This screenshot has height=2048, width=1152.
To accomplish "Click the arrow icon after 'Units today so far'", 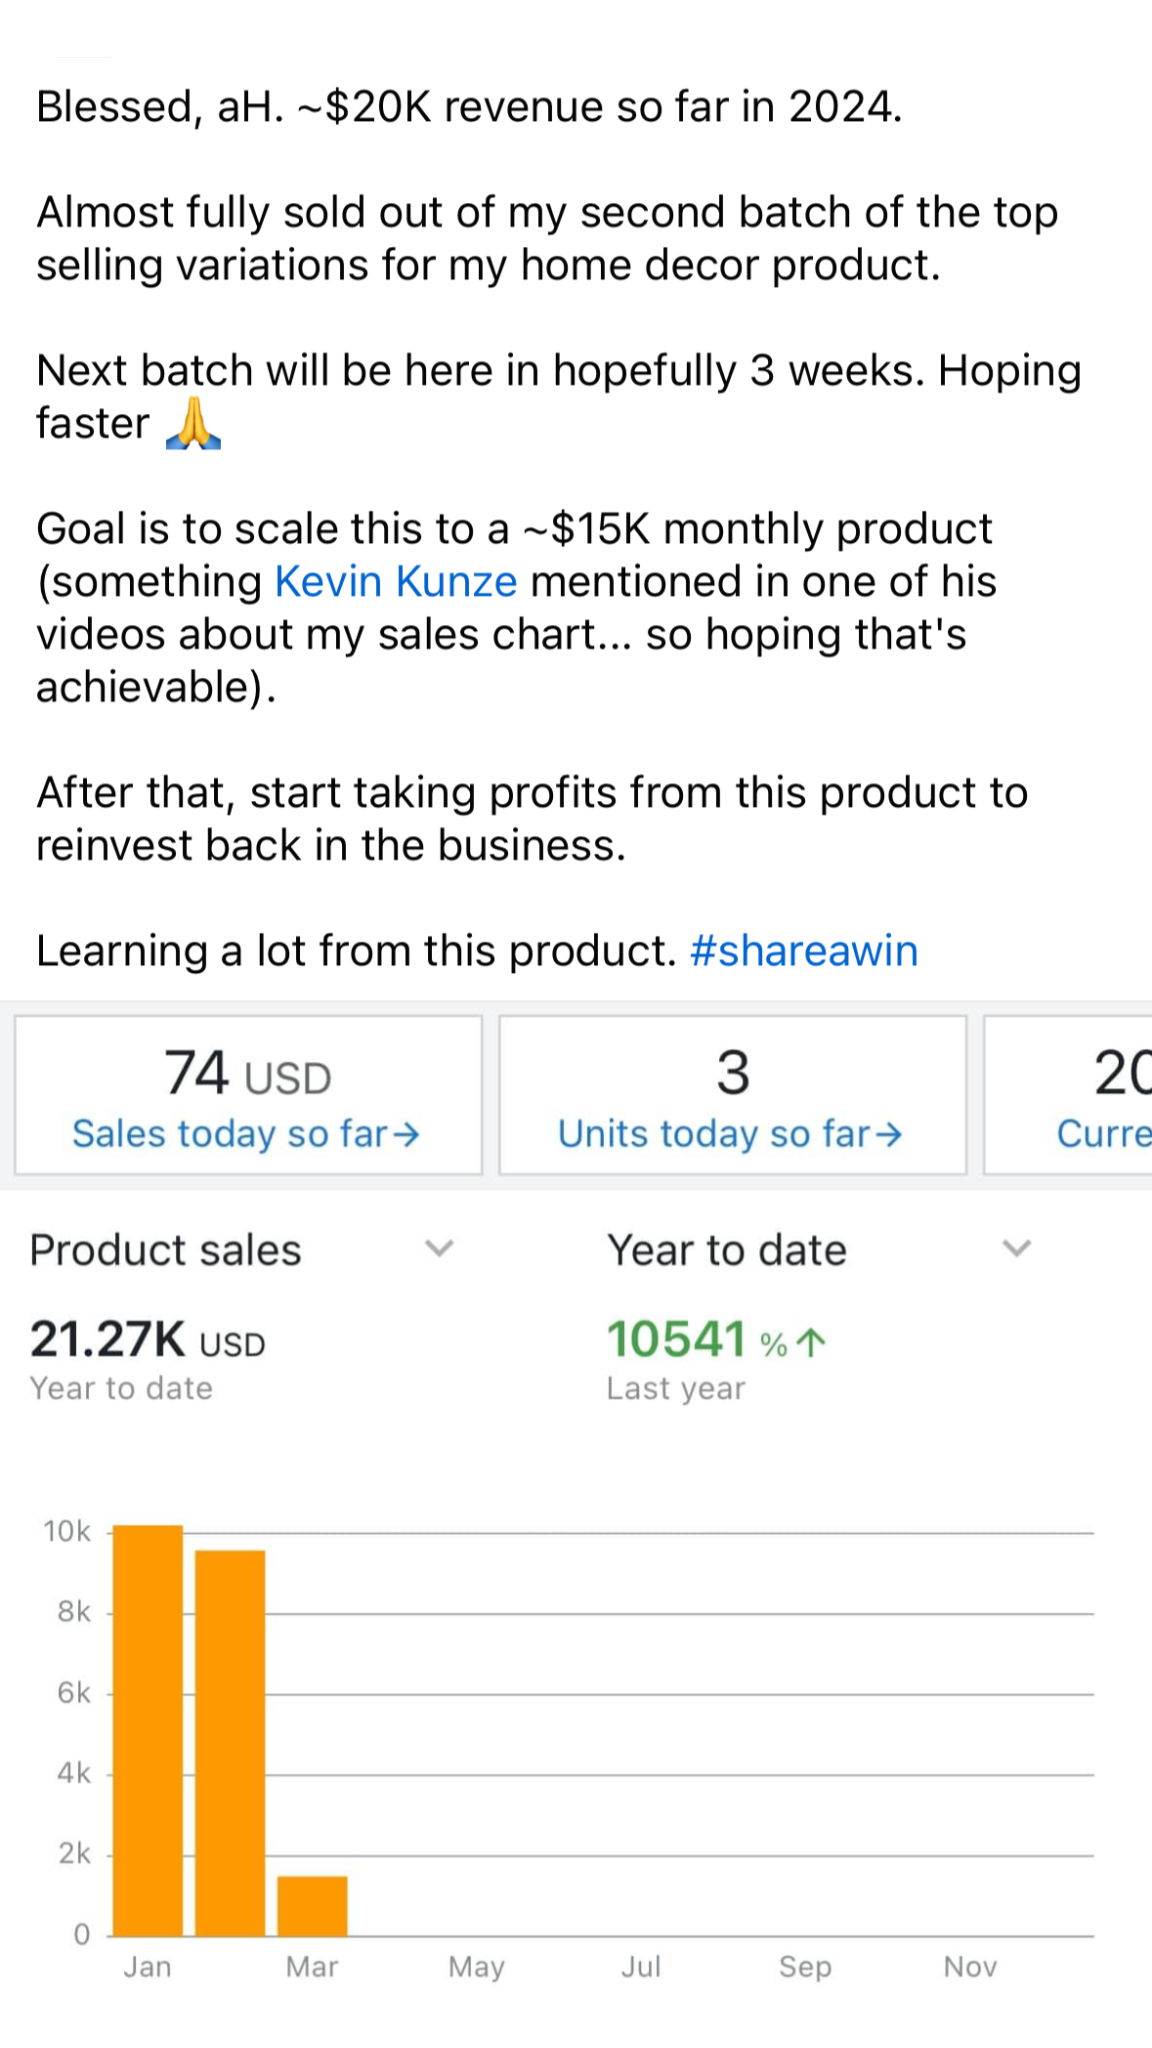I will click(x=889, y=1135).
